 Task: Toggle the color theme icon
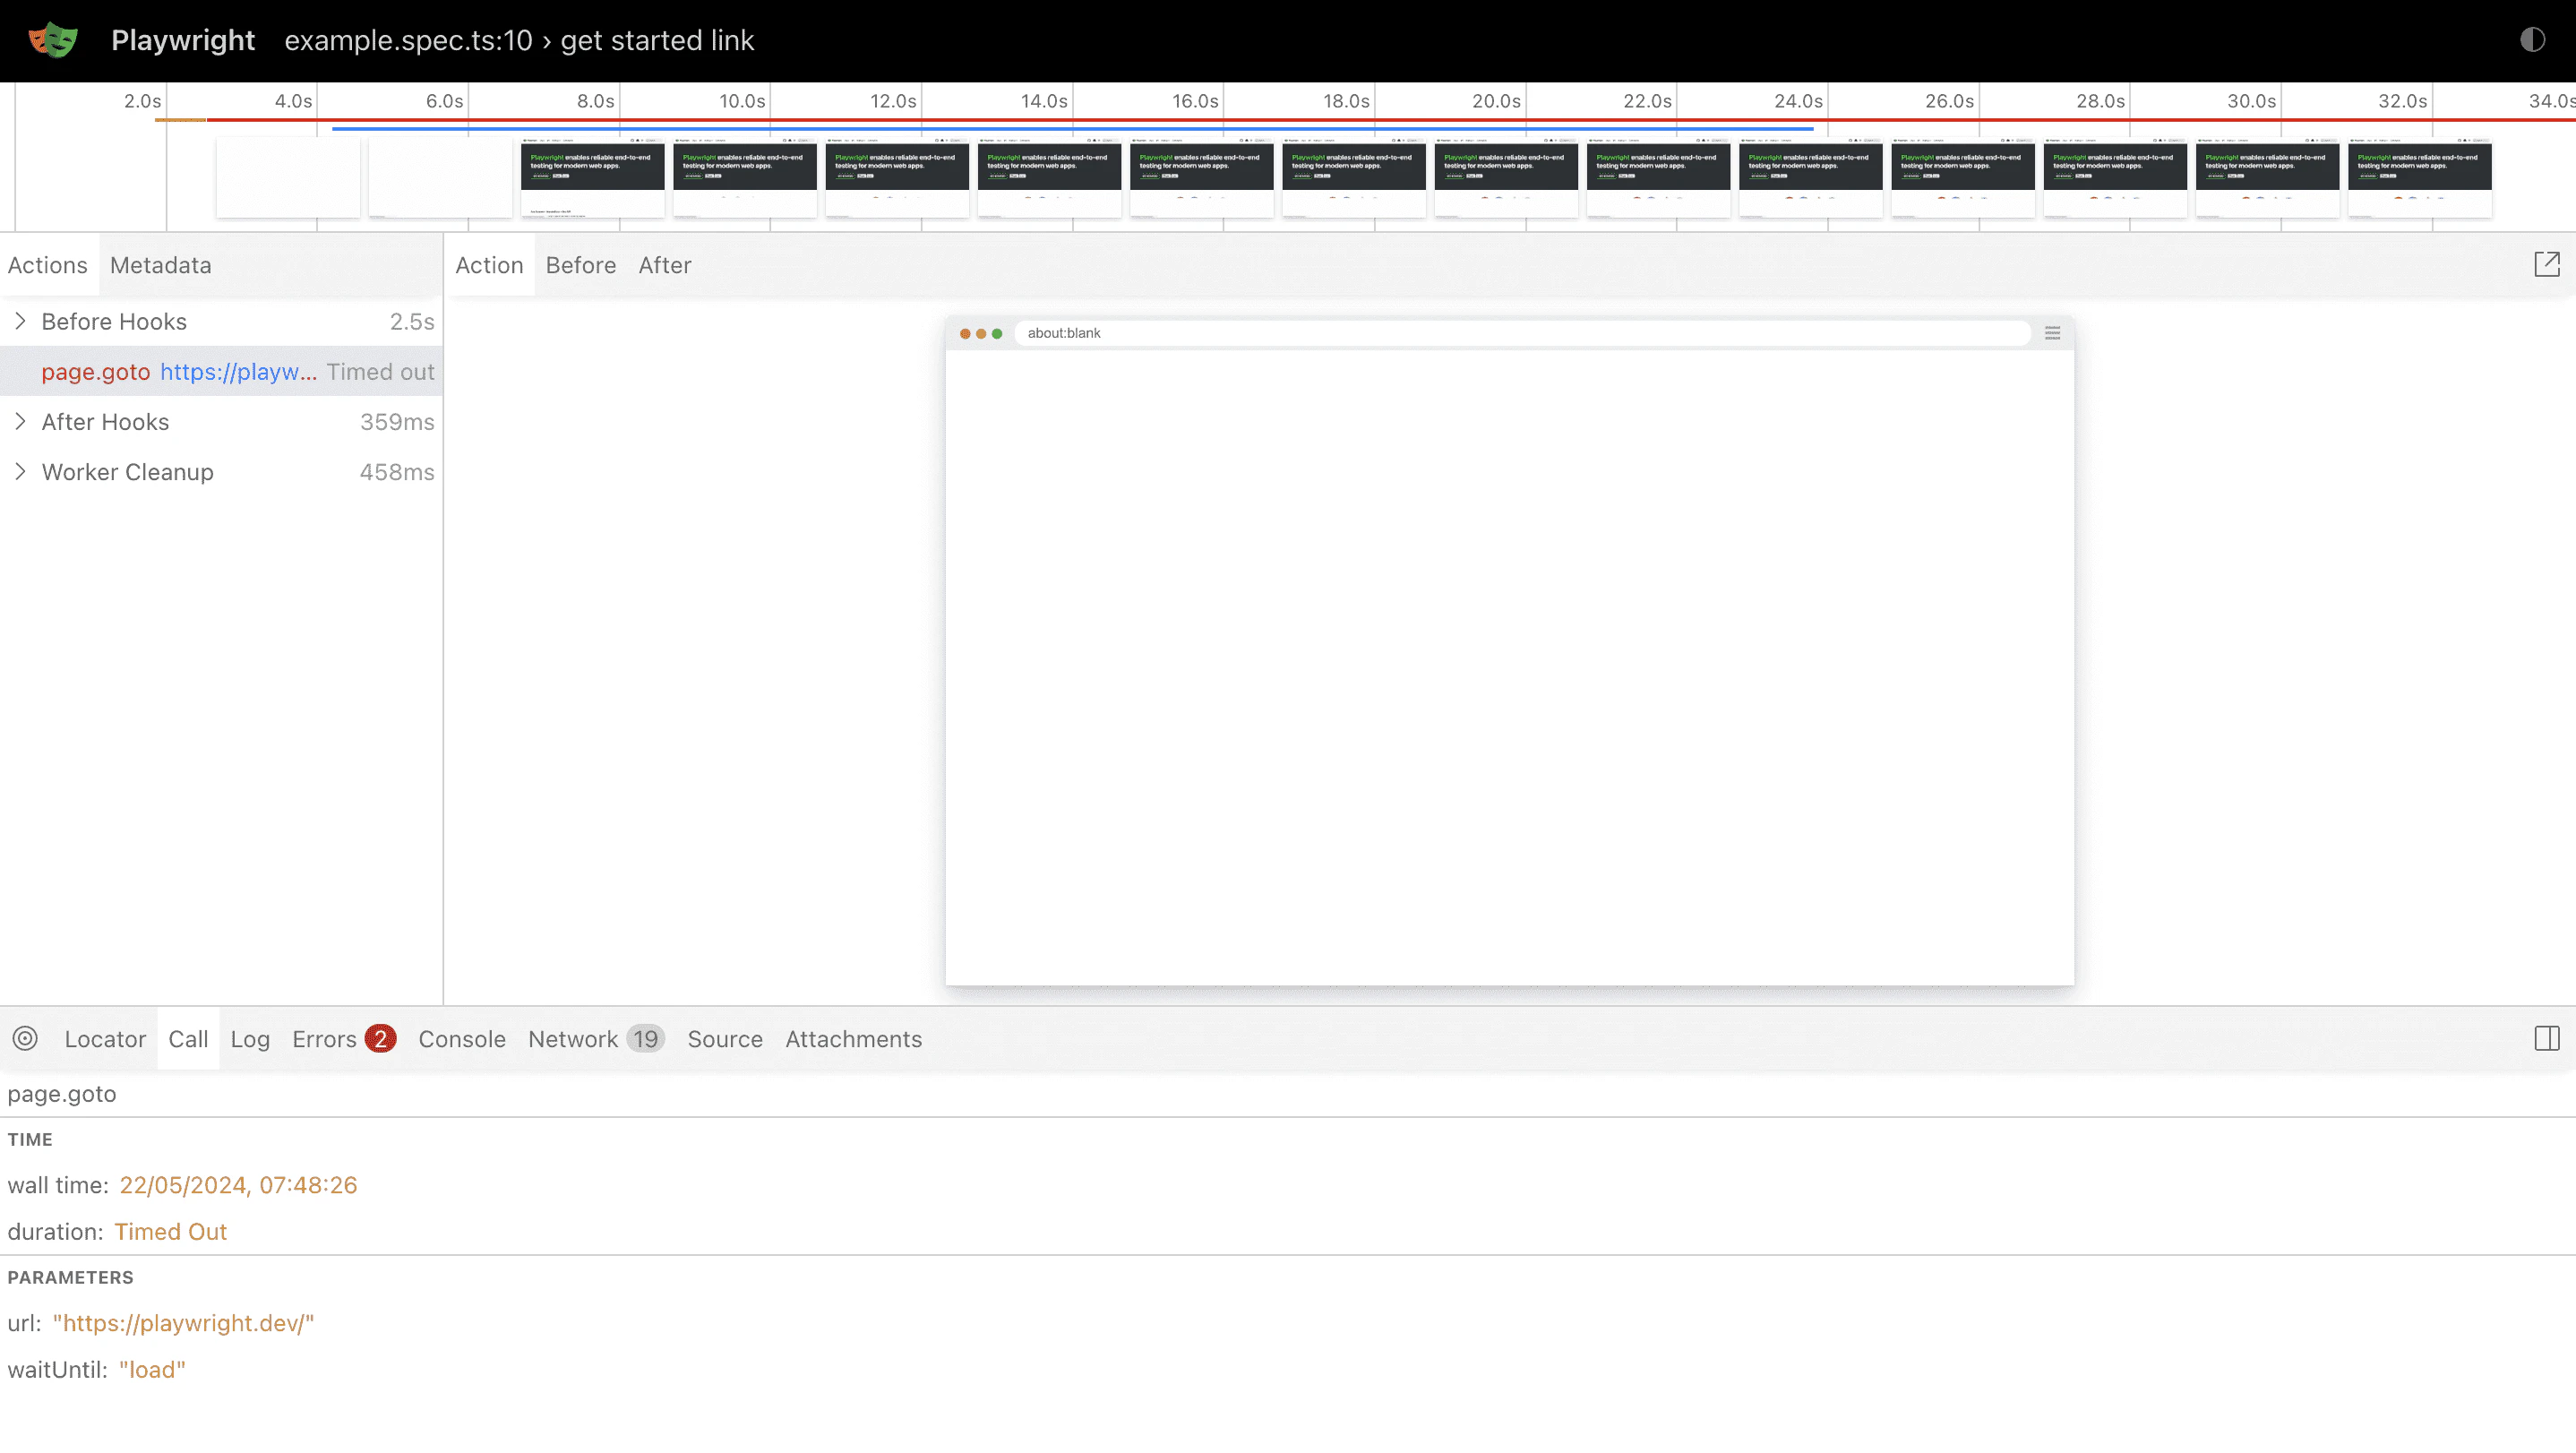tap(2532, 40)
